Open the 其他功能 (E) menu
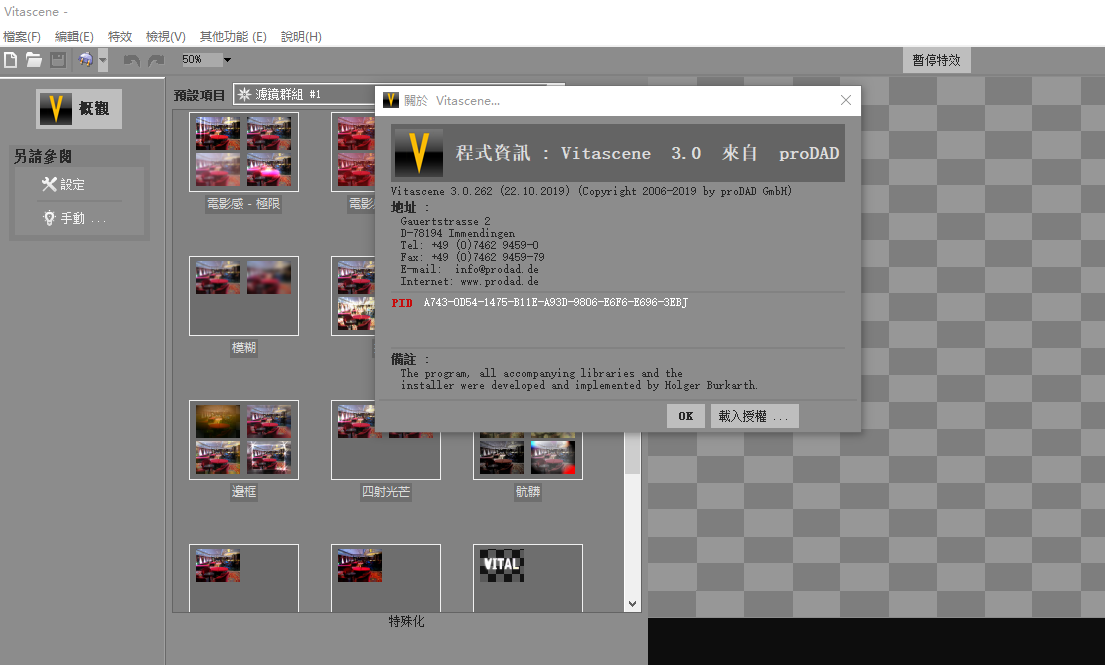This screenshot has width=1105, height=665. tap(233, 37)
